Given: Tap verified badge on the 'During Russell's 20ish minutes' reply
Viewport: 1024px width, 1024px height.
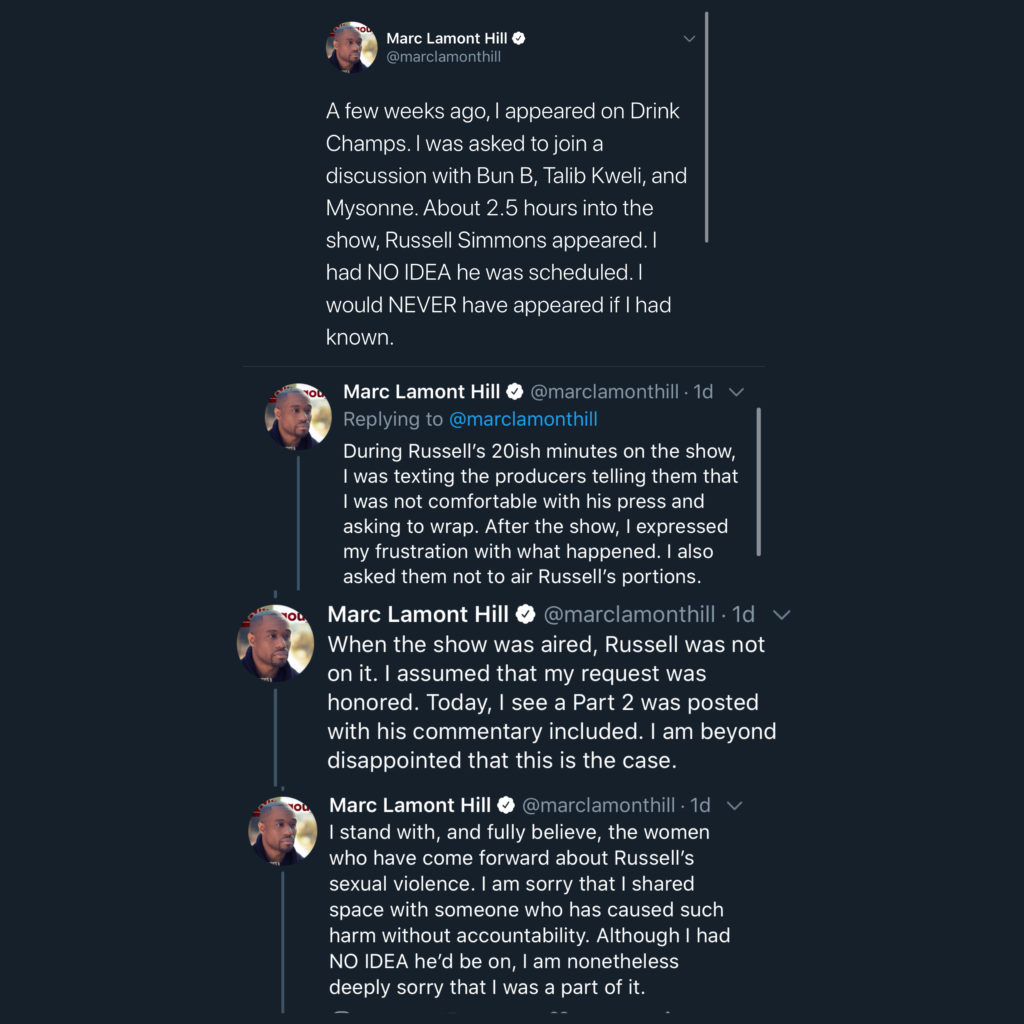Looking at the screenshot, I should tap(515, 391).
